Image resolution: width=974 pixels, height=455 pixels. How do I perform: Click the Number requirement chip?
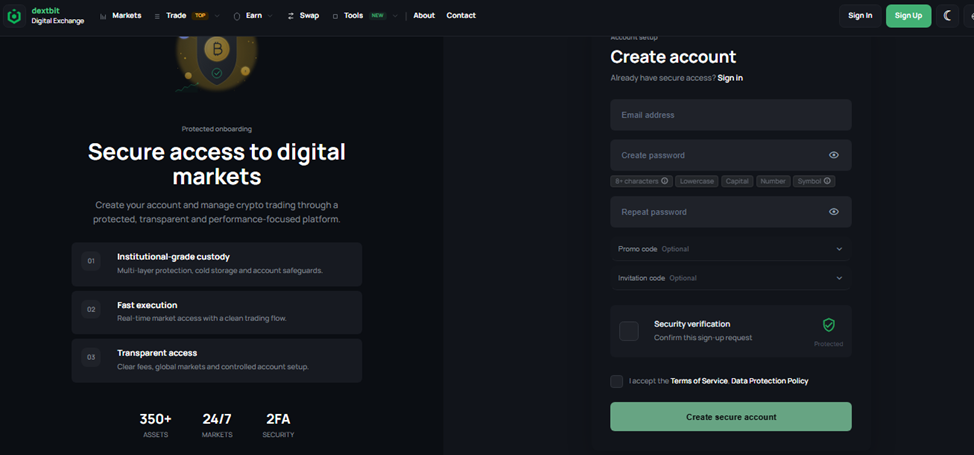click(773, 182)
